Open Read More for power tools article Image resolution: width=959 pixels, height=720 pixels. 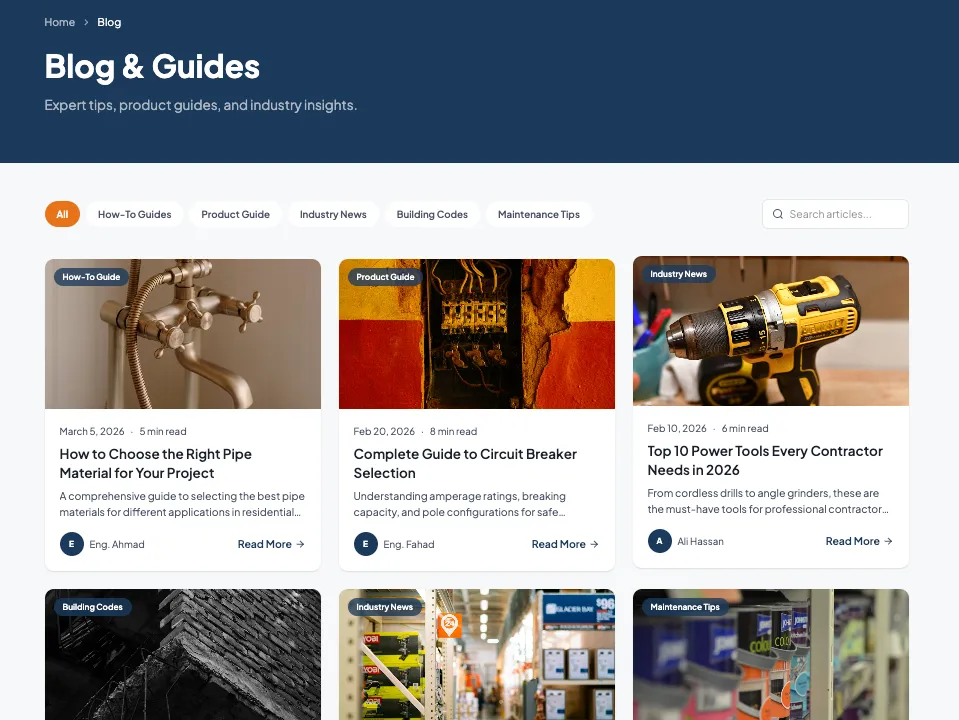point(859,541)
